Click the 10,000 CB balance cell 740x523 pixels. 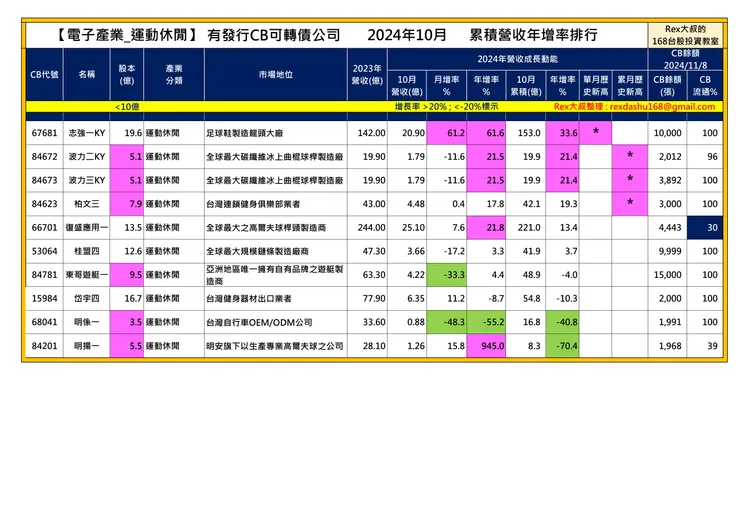[x=667, y=133]
